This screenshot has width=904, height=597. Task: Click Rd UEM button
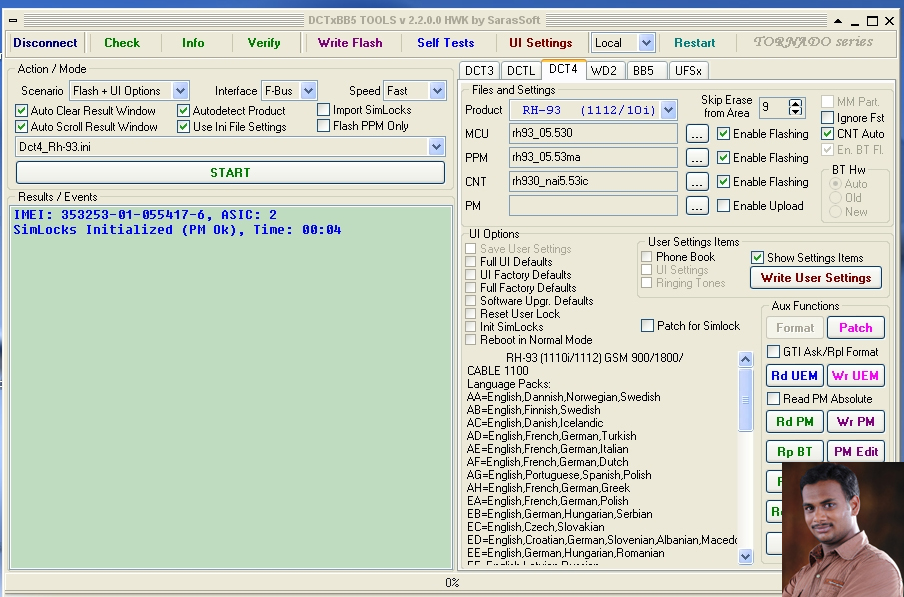click(794, 376)
